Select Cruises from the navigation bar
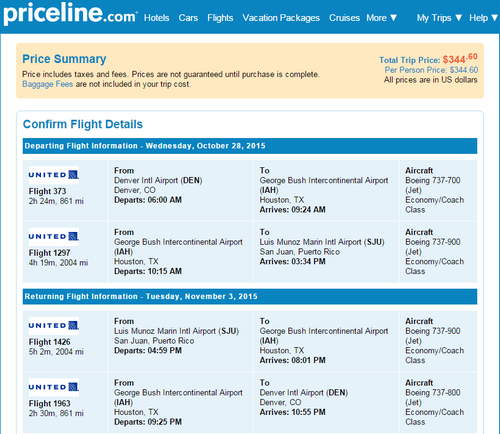This screenshot has width=500, height=434. point(344,18)
